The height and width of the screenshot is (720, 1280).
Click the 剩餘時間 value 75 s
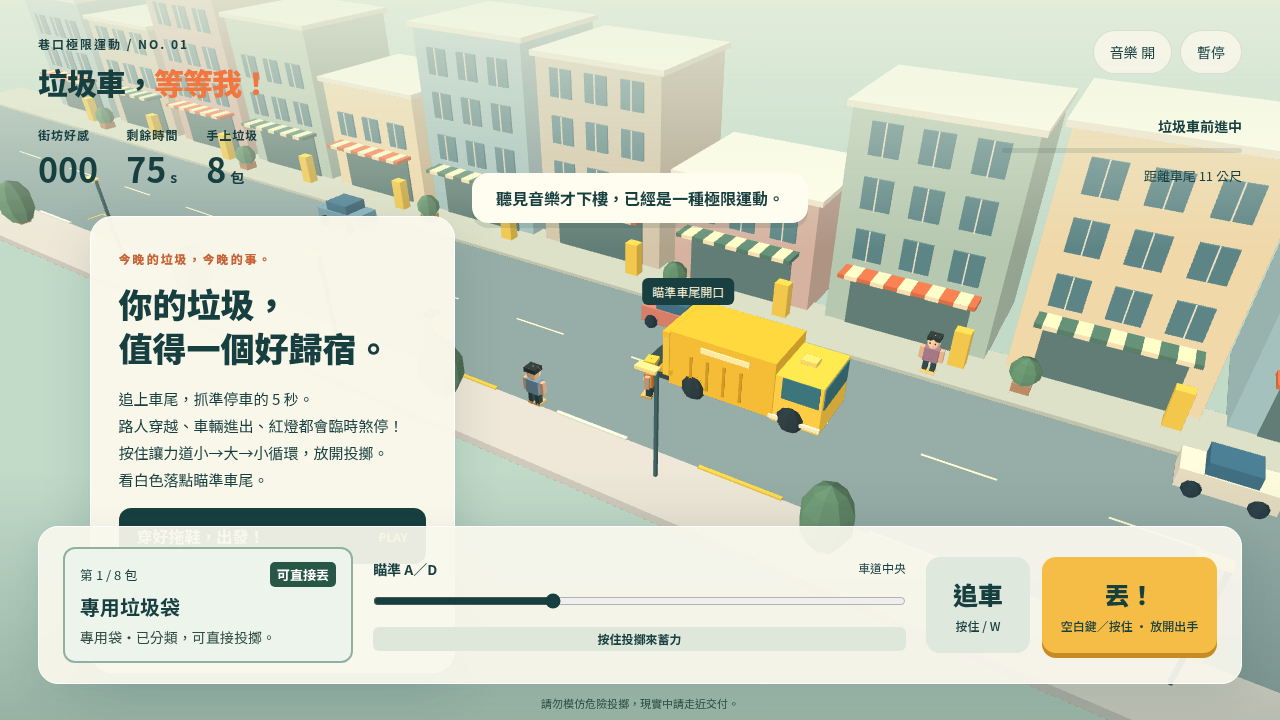coord(152,170)
